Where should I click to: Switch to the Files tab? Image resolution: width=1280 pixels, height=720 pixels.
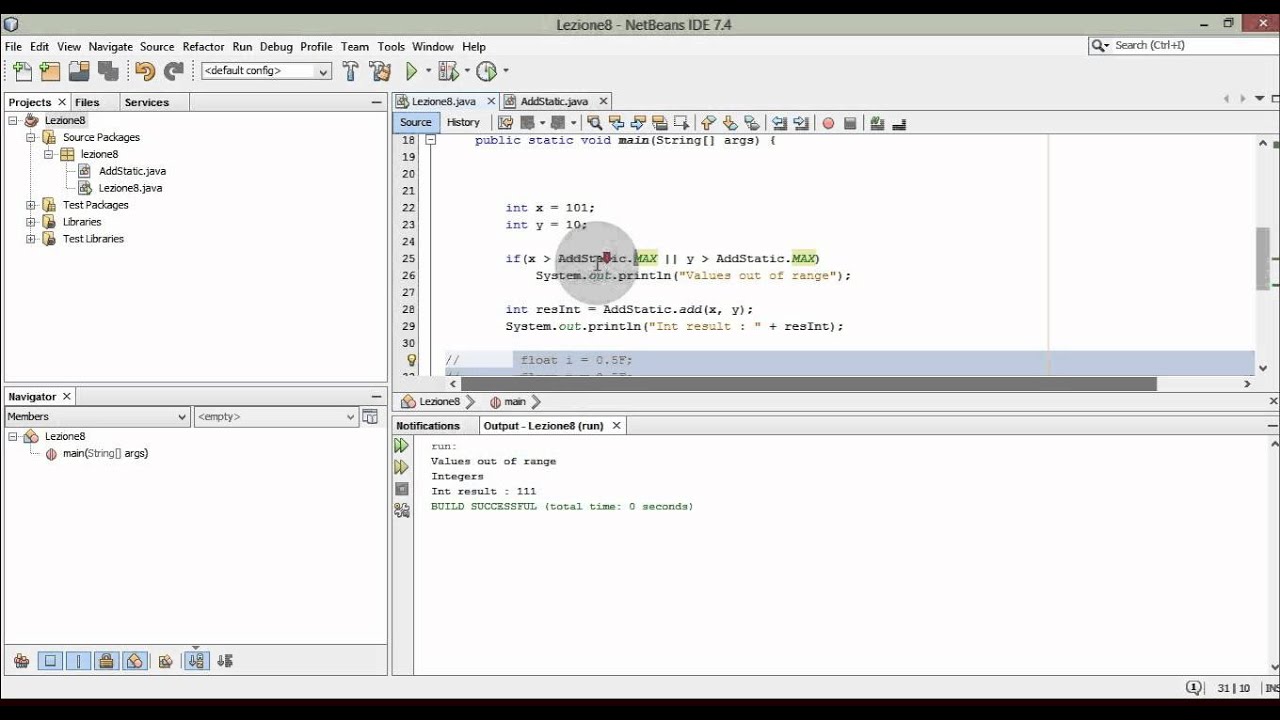(x=87, y=102)
